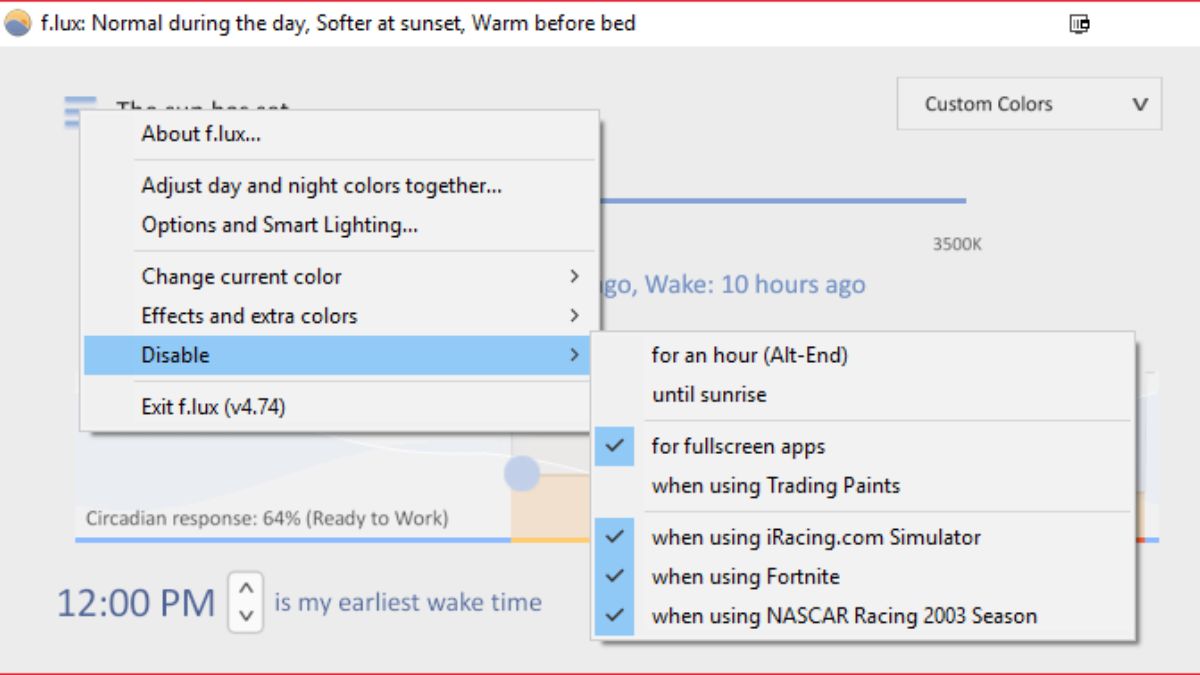Click the circular handle on circadian graph
Viewport: 1200px width, 675px height.
522,473
